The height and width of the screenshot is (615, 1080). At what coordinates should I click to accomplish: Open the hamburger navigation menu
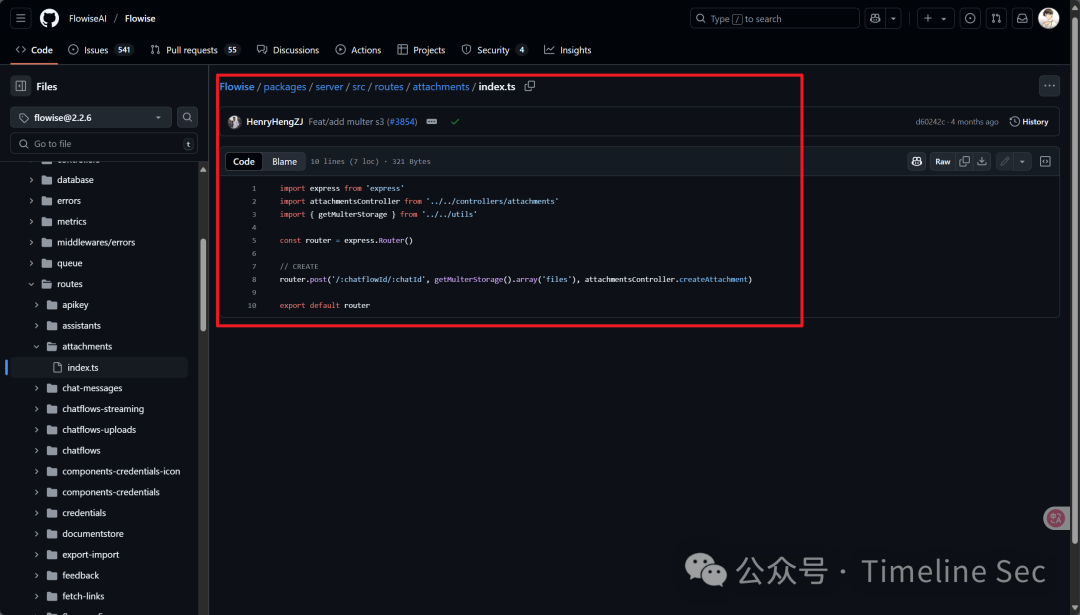[x=21, y=19]
